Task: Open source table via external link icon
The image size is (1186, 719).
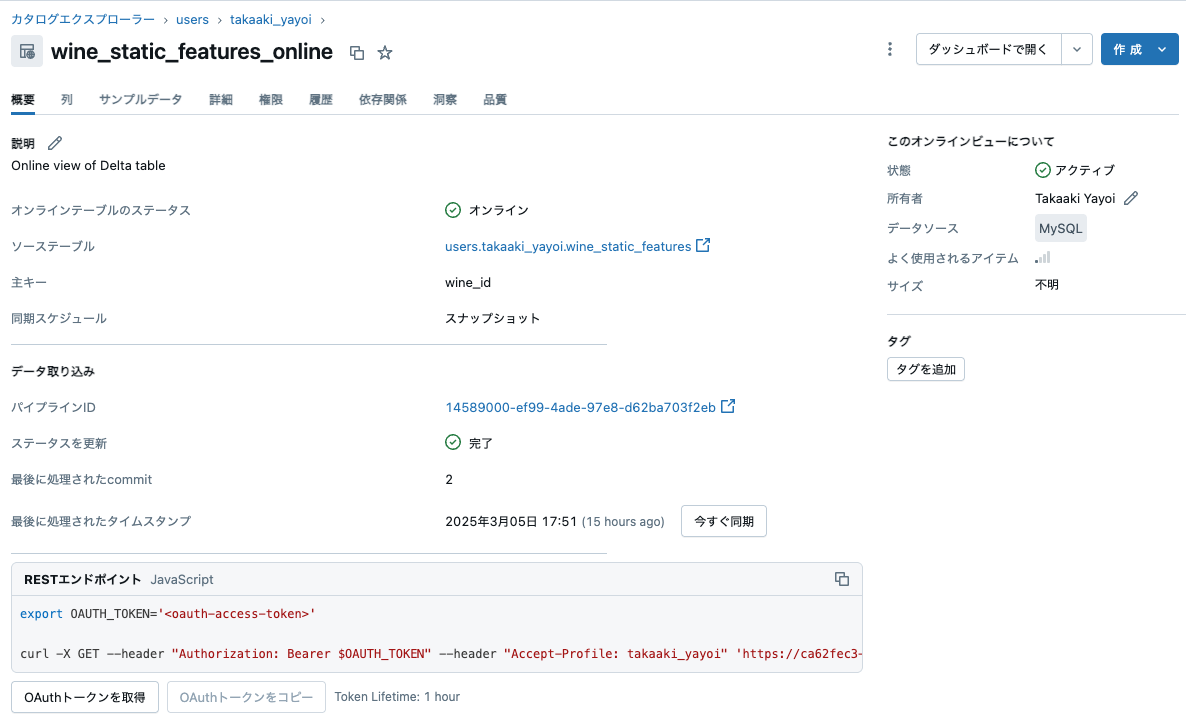Action: 702,245
